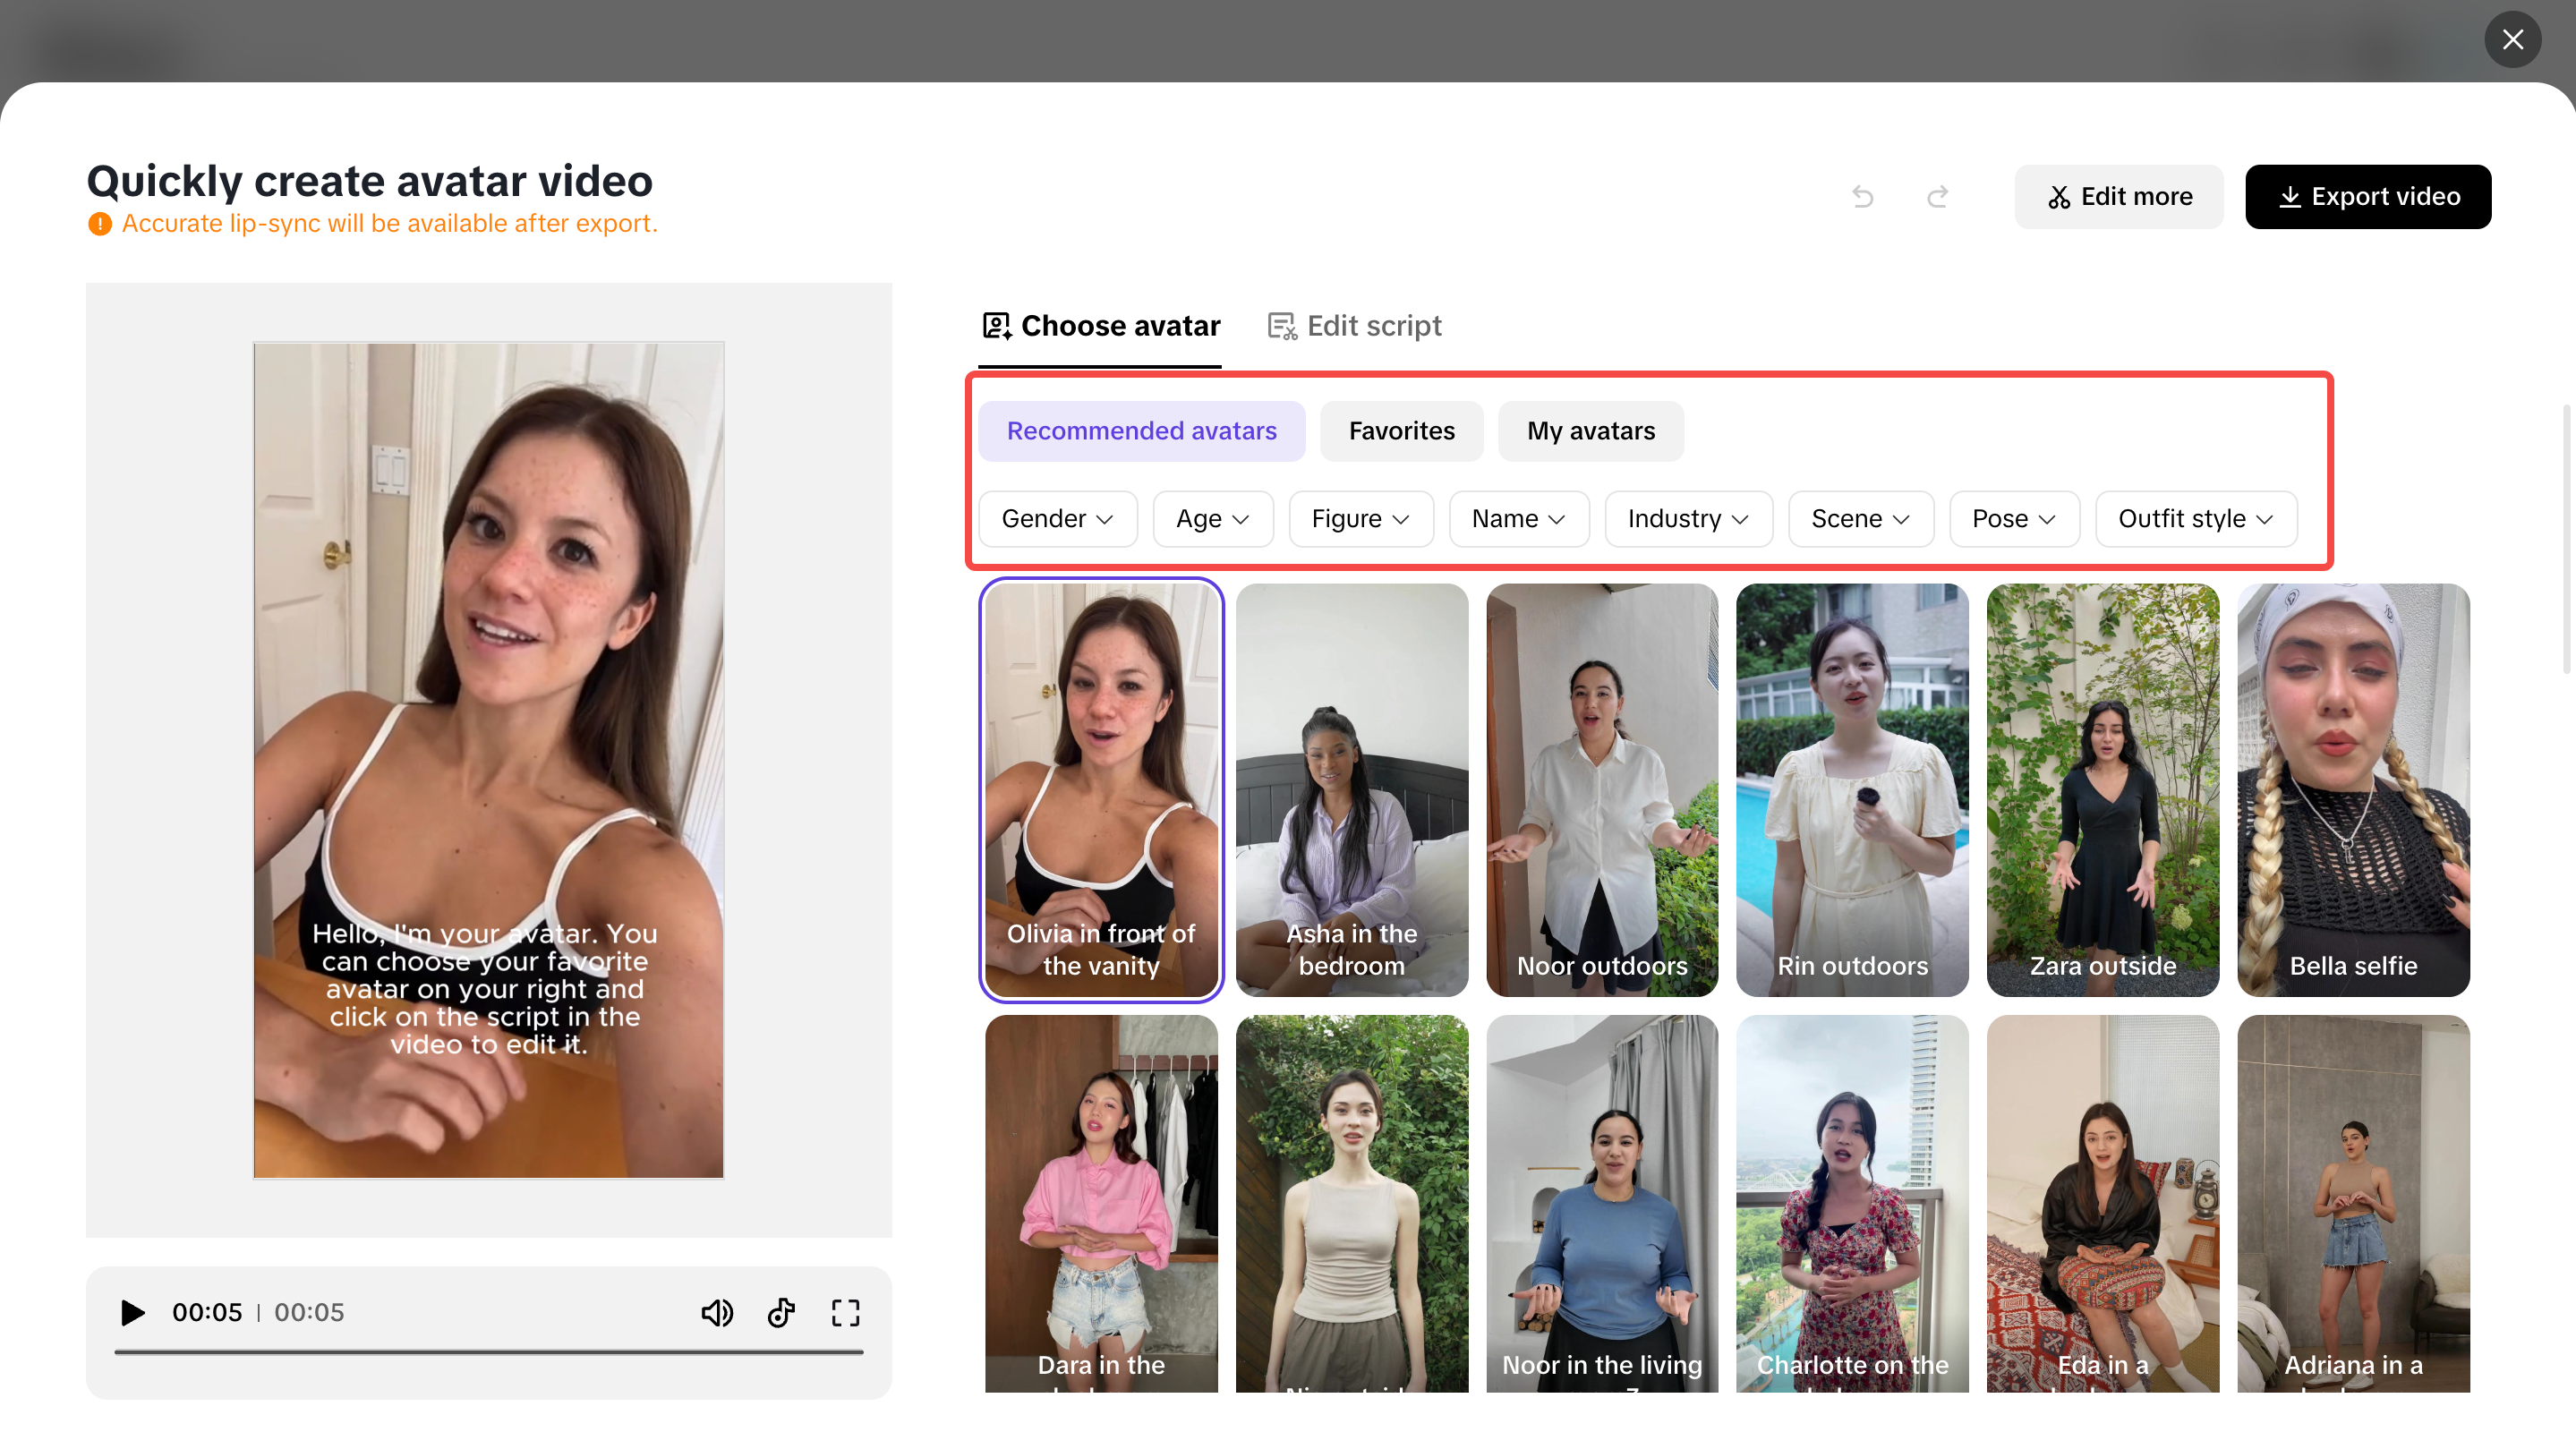
Task: Switch to Favorites avatar filter
Action: coord(1401,431)
